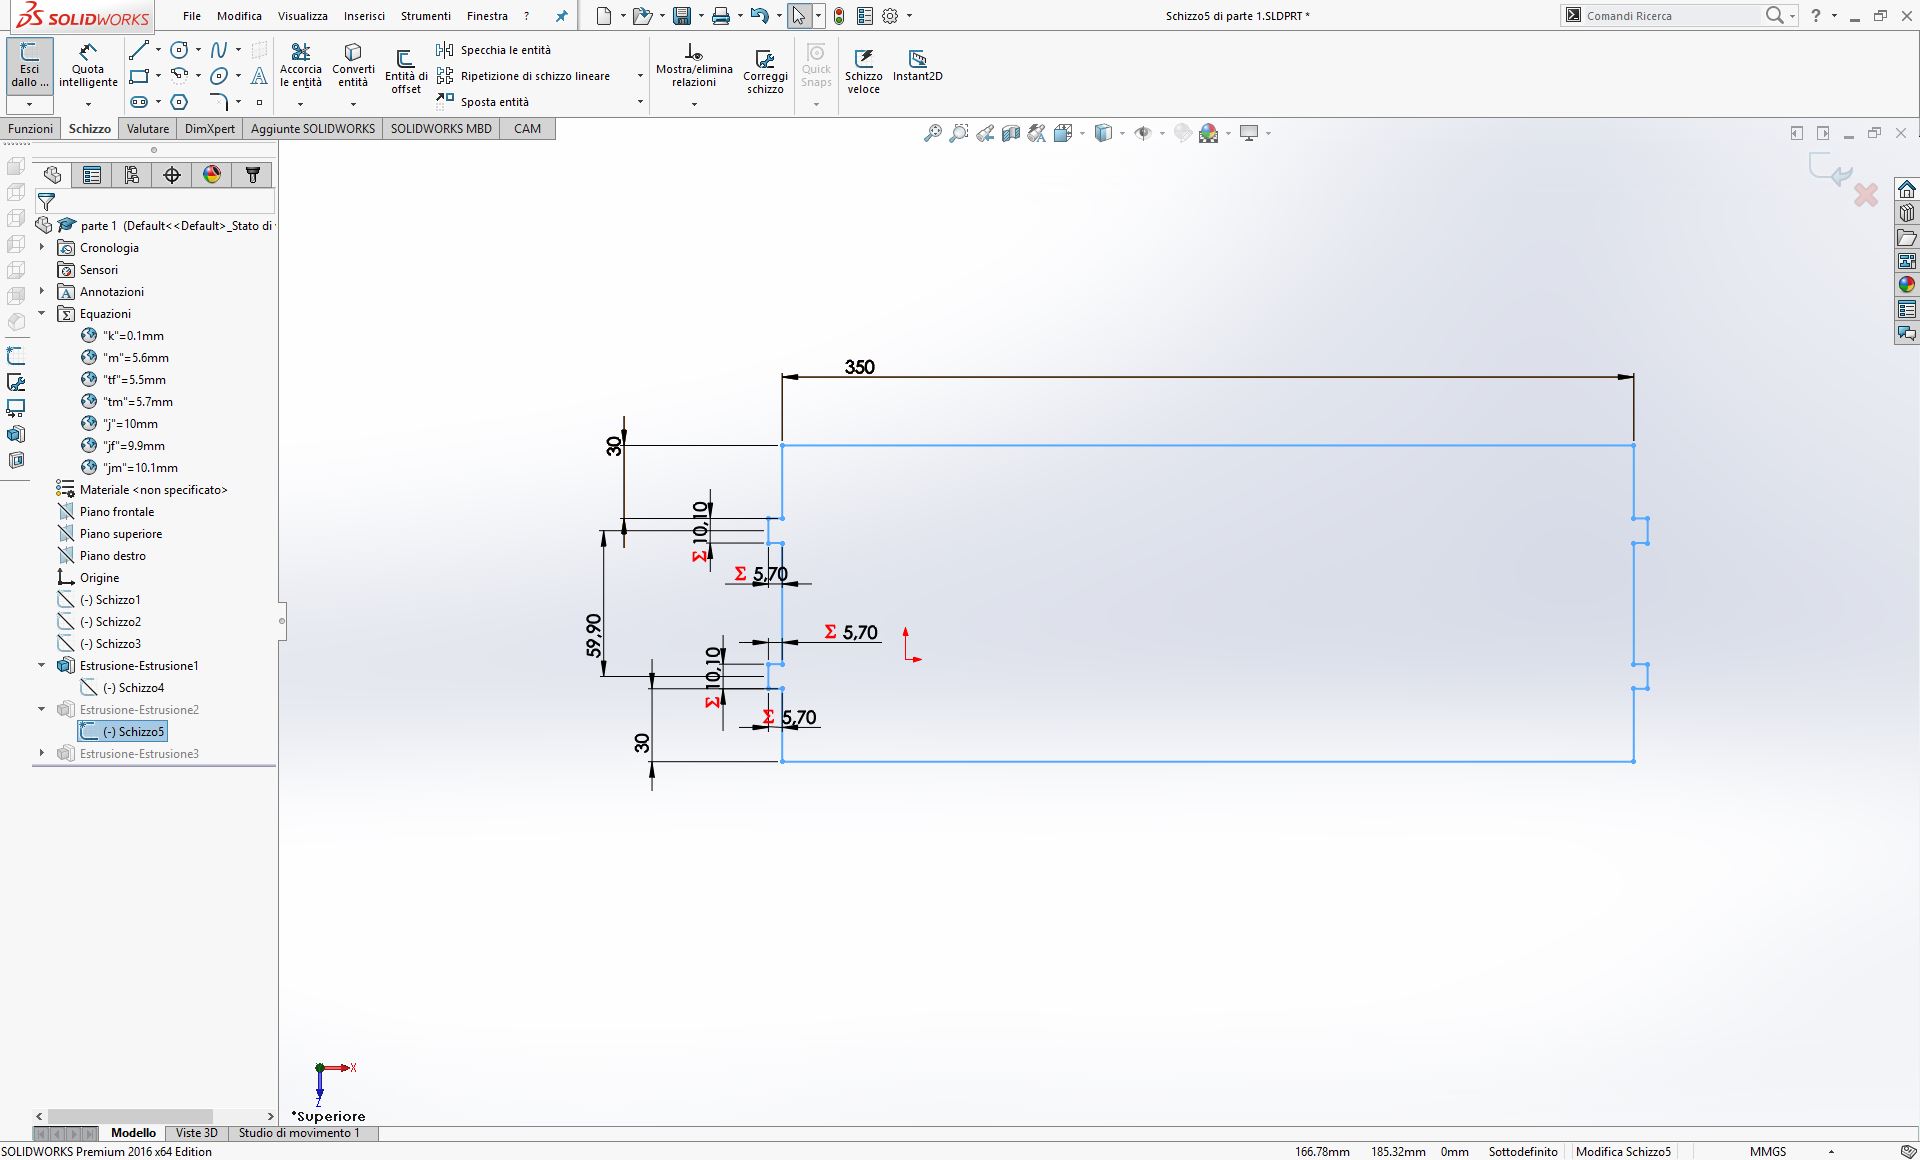Switch to the Funzioni tab
1920x1160 pixels.
coord(31,129)
